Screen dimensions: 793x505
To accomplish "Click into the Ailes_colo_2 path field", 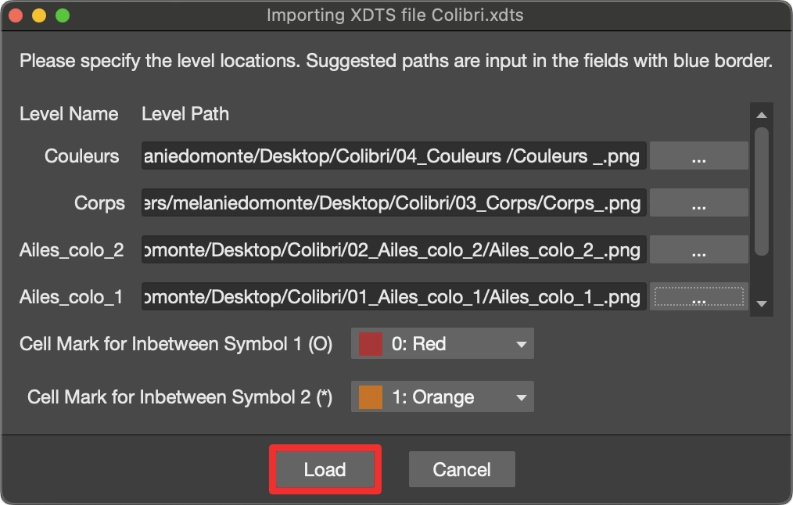I will tap(393, 250).
